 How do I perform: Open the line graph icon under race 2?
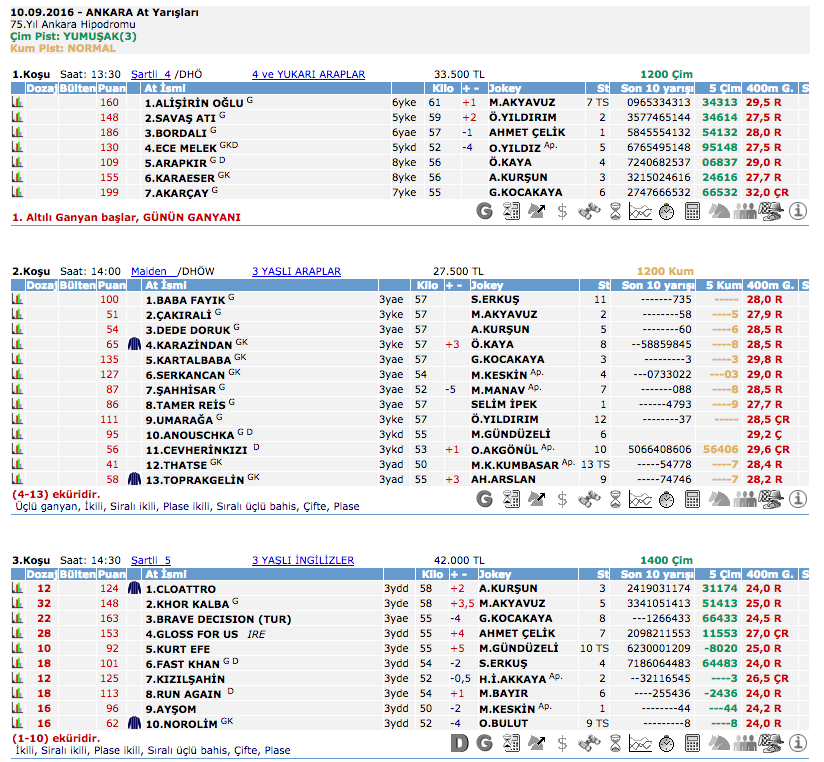(x=640, y=498)
